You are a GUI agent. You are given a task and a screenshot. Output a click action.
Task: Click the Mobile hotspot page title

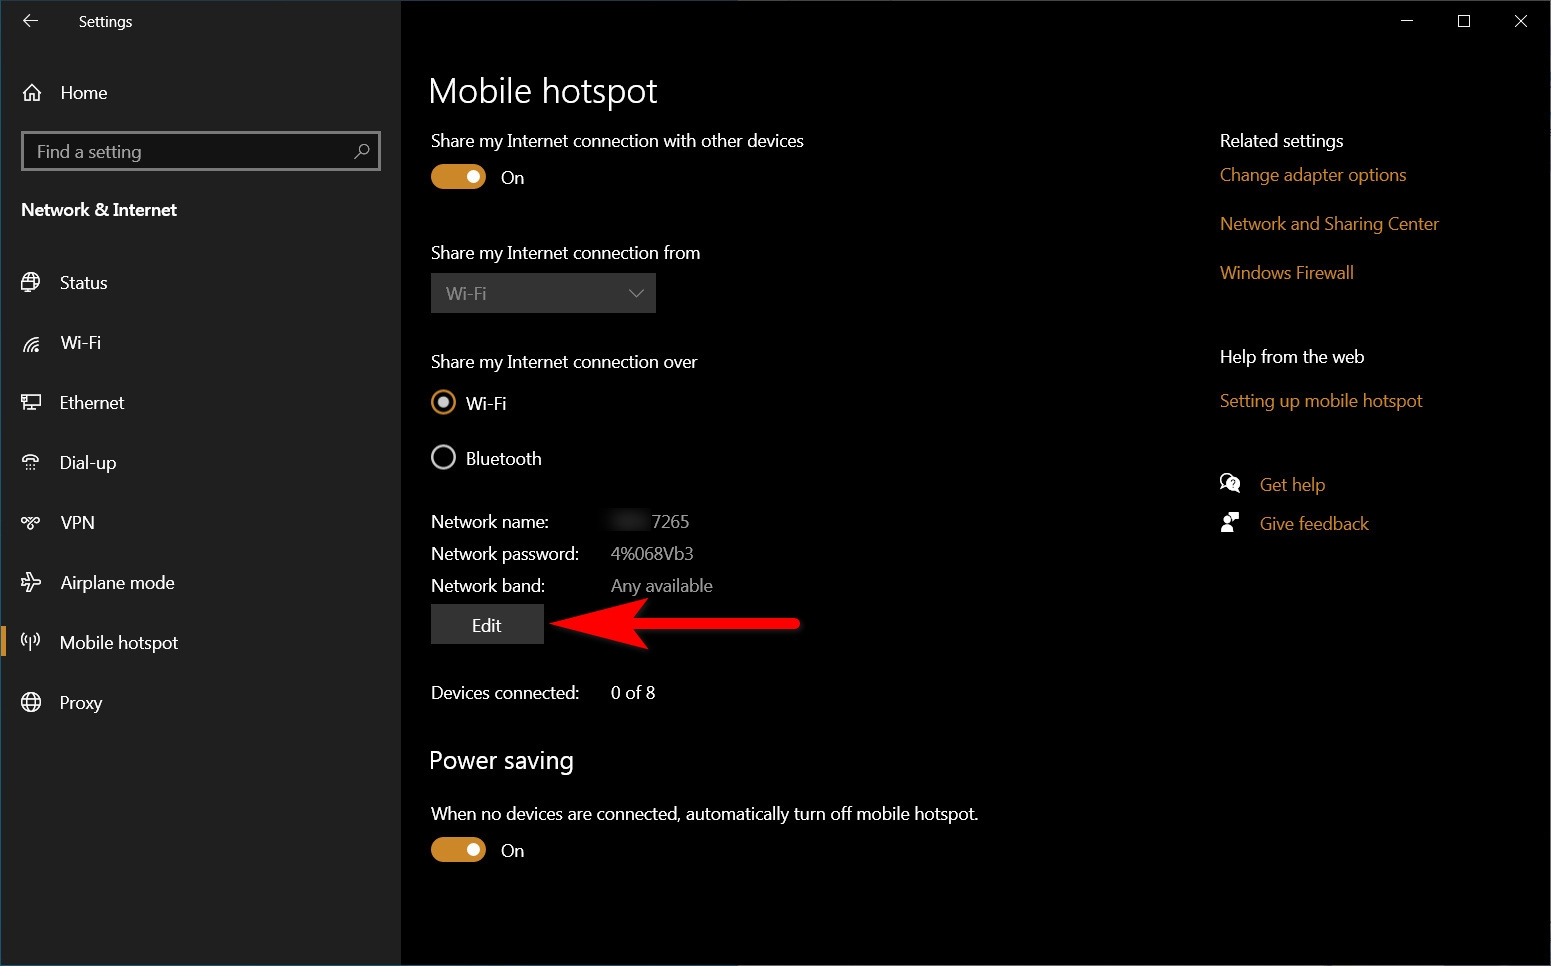point(543,91)
